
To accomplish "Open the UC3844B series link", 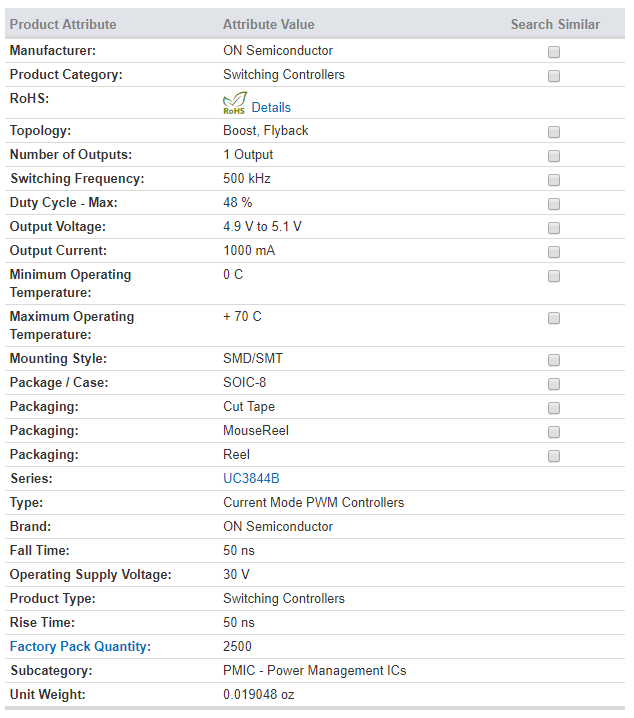I will (x=251, y=479).
